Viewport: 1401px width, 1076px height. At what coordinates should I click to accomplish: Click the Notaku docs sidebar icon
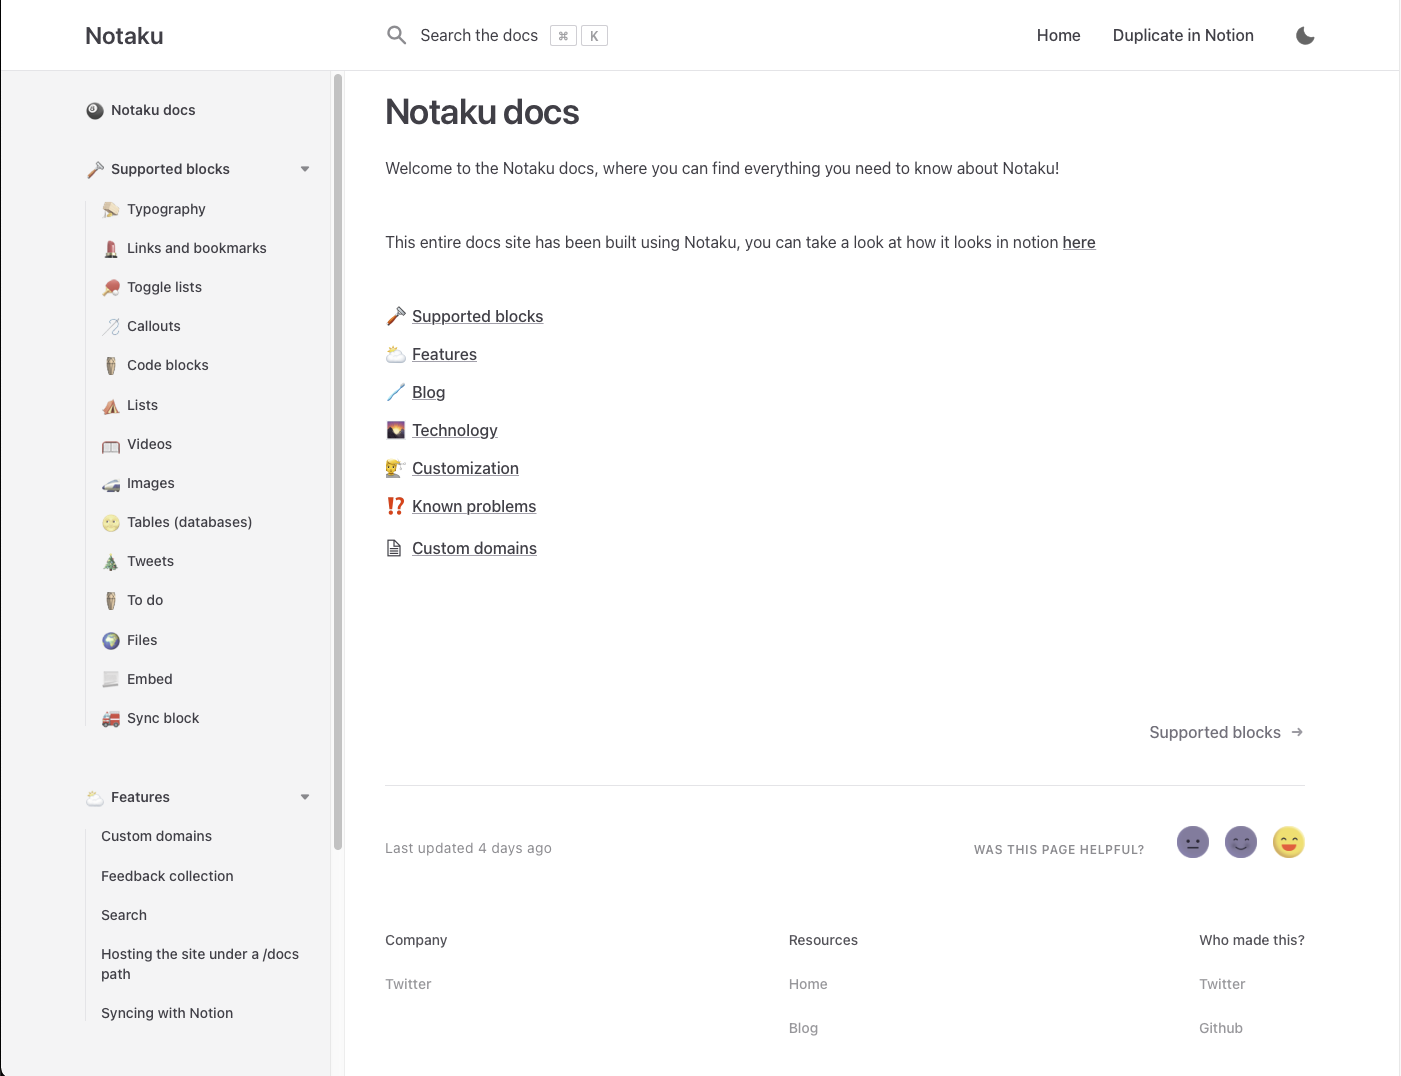95,110
